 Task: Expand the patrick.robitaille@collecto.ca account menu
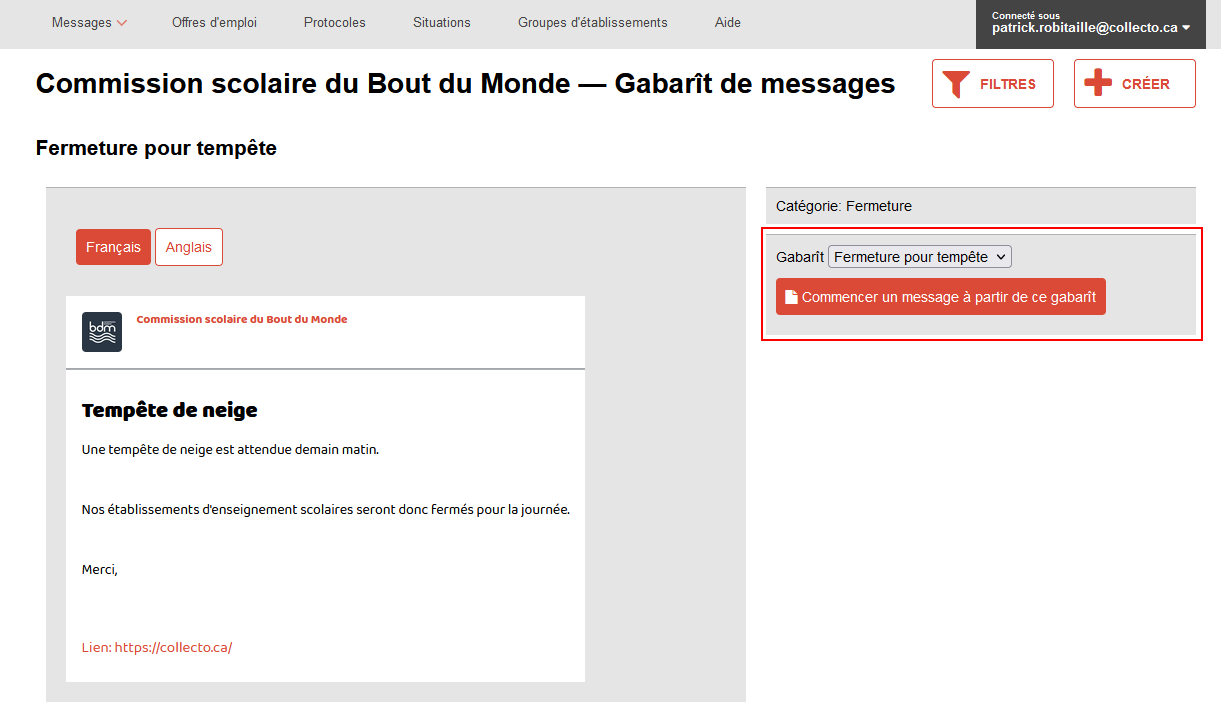[x=1090, y=28]
